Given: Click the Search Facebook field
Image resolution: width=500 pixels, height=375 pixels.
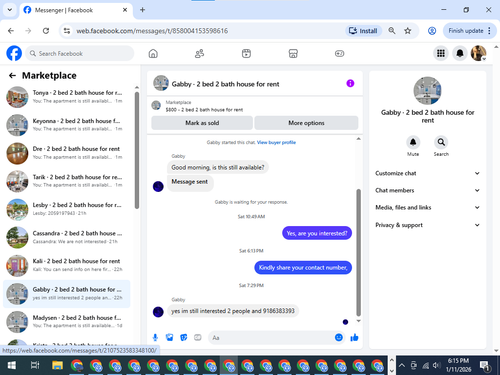Looking at the screenshot, I should pyautogui.click(x=79, y=53).
